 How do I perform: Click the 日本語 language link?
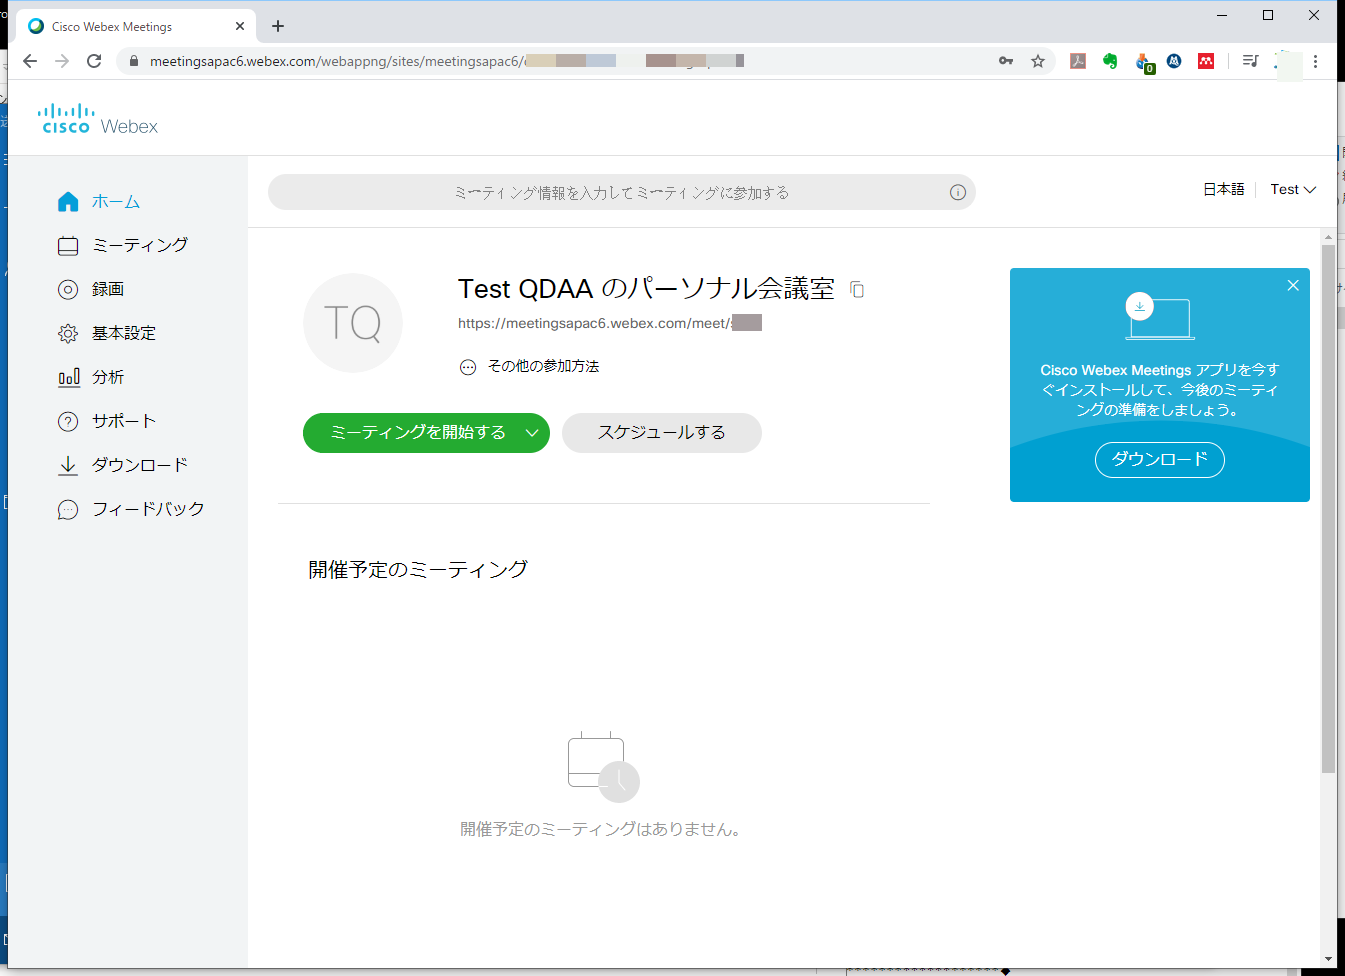coord(1223,189)
